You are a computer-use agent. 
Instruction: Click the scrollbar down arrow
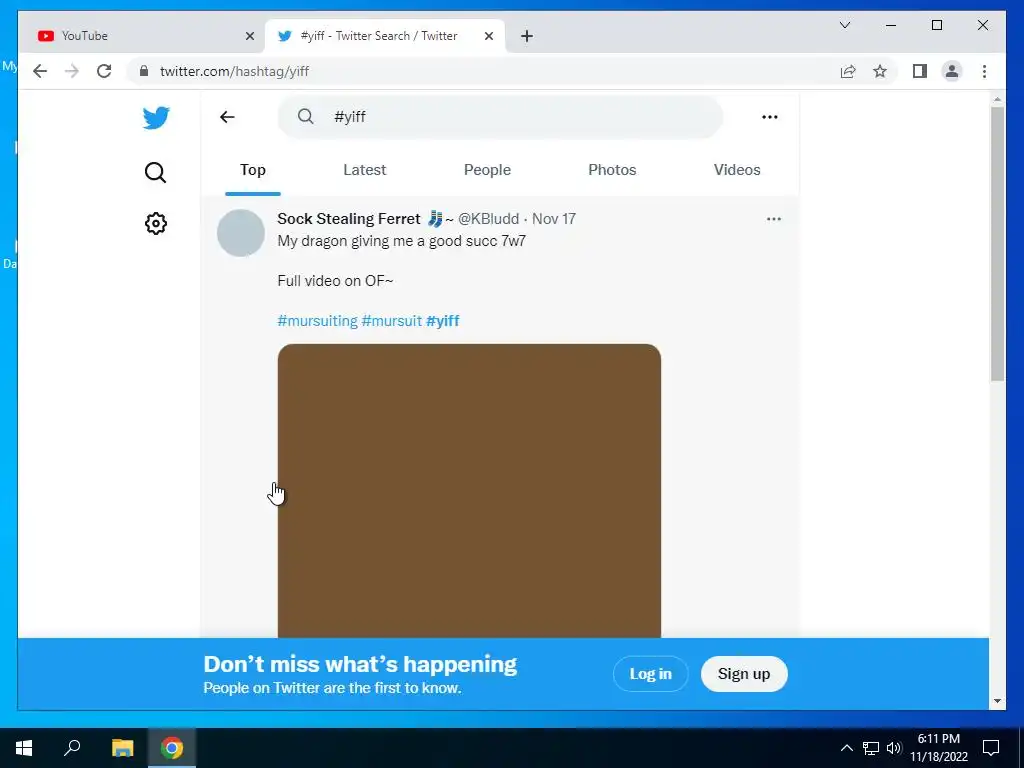click(x=997, y=701)
